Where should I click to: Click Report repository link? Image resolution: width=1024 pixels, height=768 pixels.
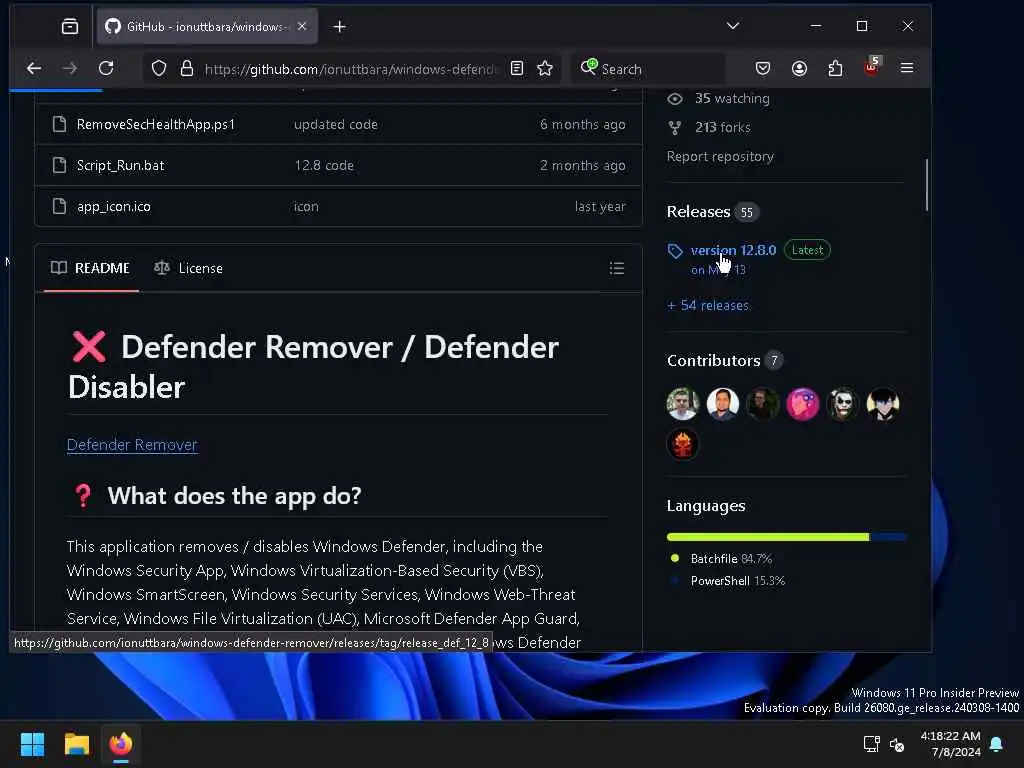[720, 156]
